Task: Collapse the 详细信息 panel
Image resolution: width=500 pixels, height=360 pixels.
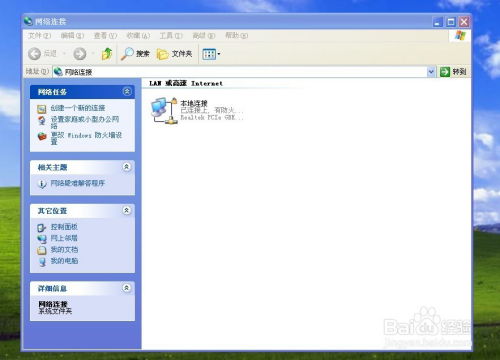Action: (127, 288)
